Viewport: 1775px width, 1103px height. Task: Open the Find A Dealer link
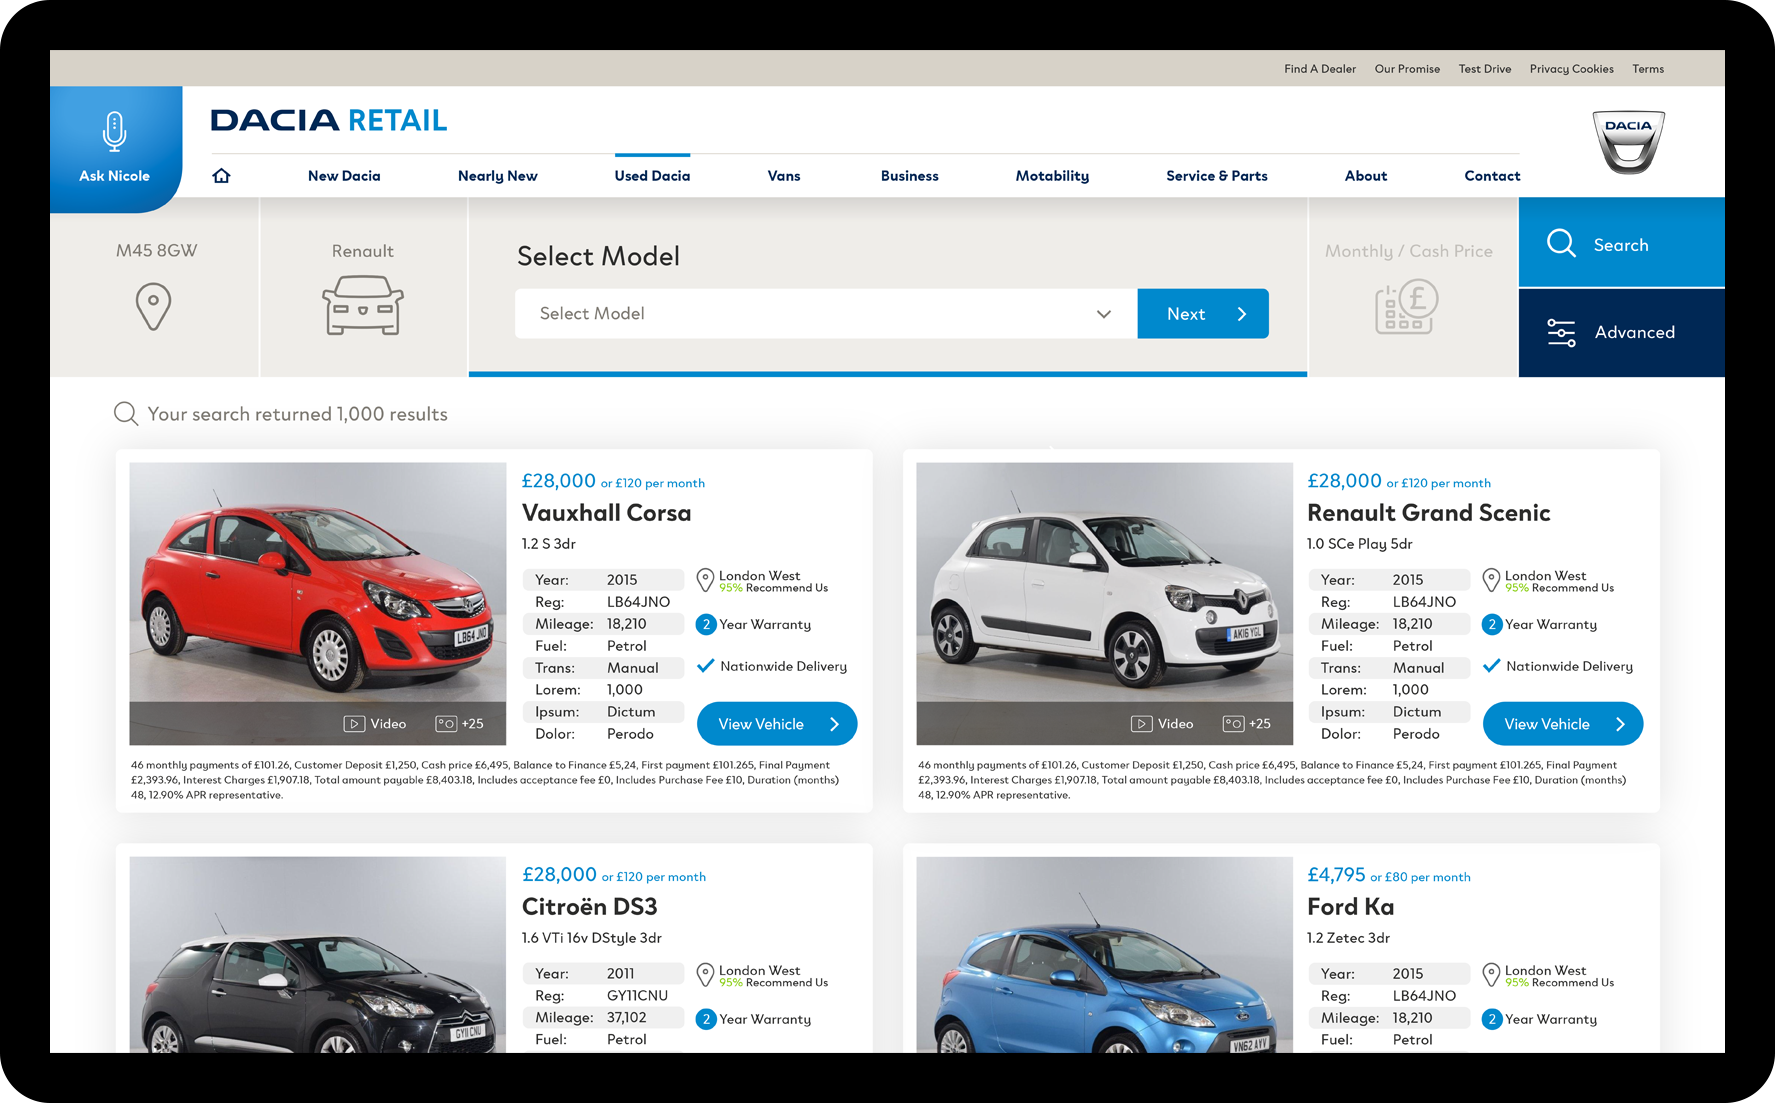click(x=1320, y=69)
